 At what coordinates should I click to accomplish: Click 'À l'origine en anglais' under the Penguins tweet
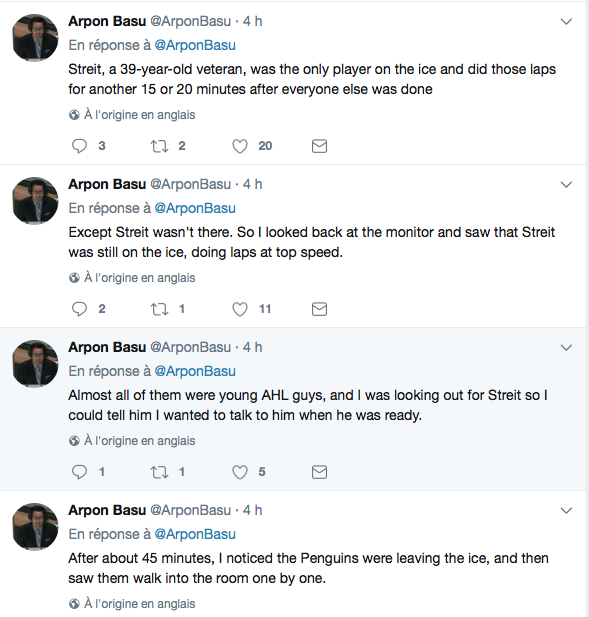click(x=139, y=604)
